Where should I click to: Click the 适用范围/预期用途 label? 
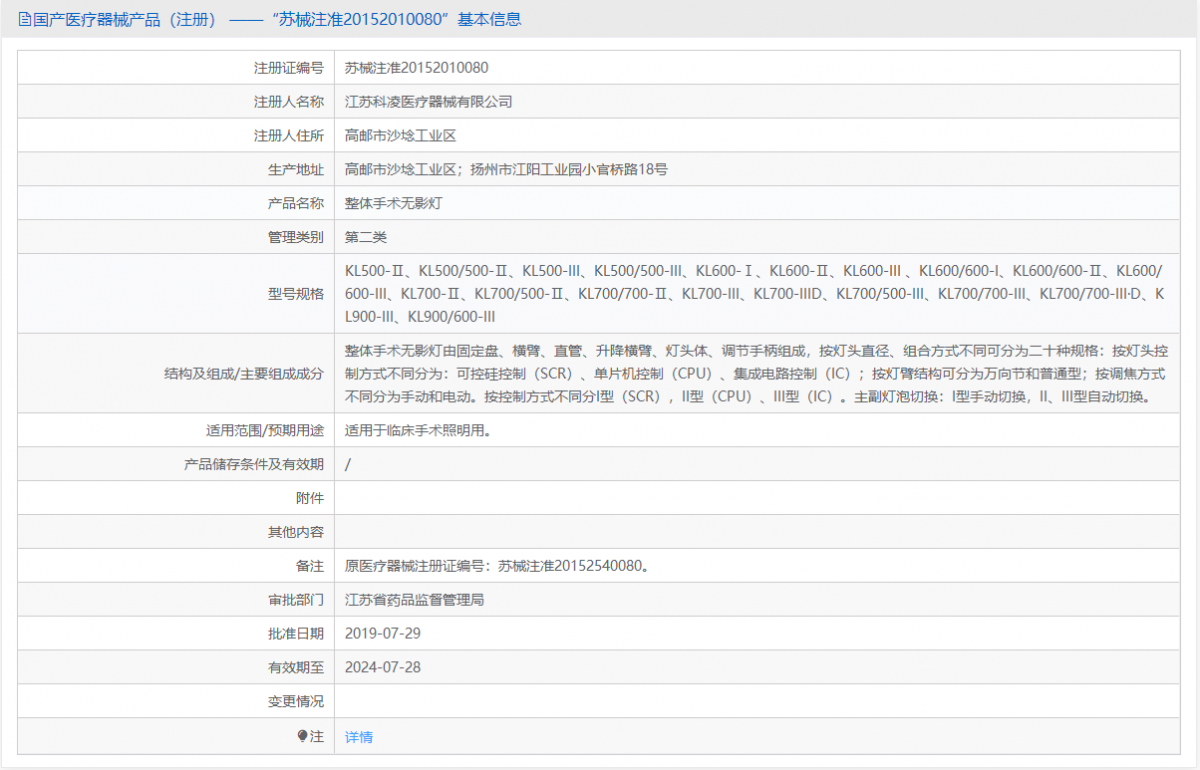point(264,431)
